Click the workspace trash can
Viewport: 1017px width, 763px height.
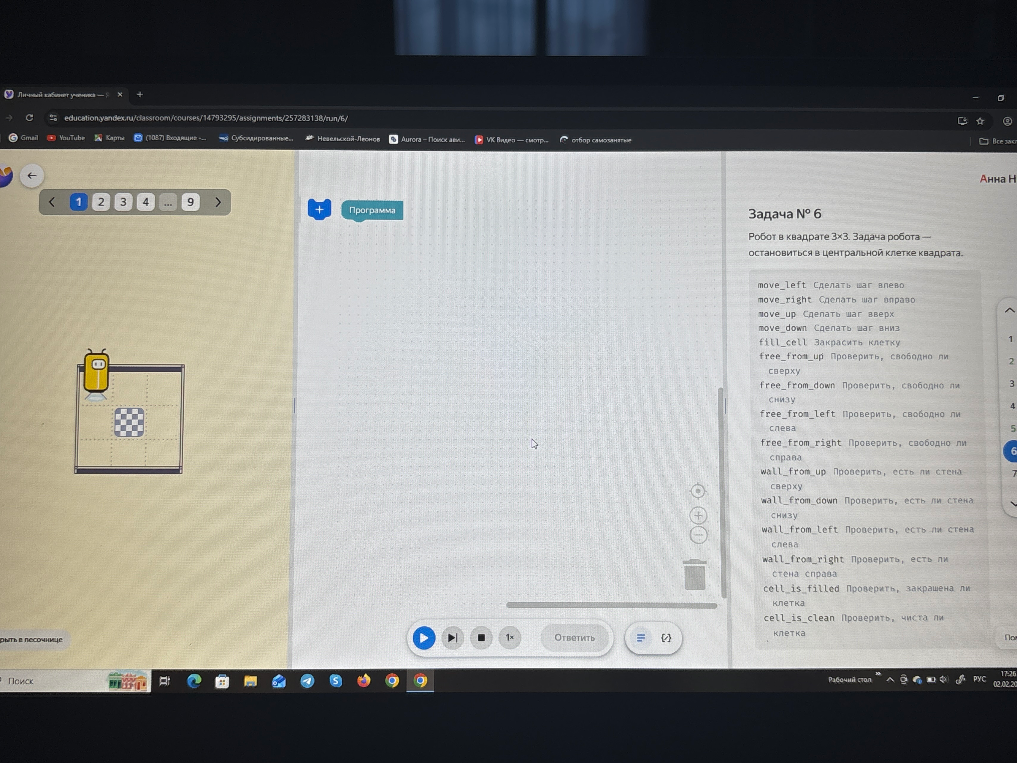point(695,574)
